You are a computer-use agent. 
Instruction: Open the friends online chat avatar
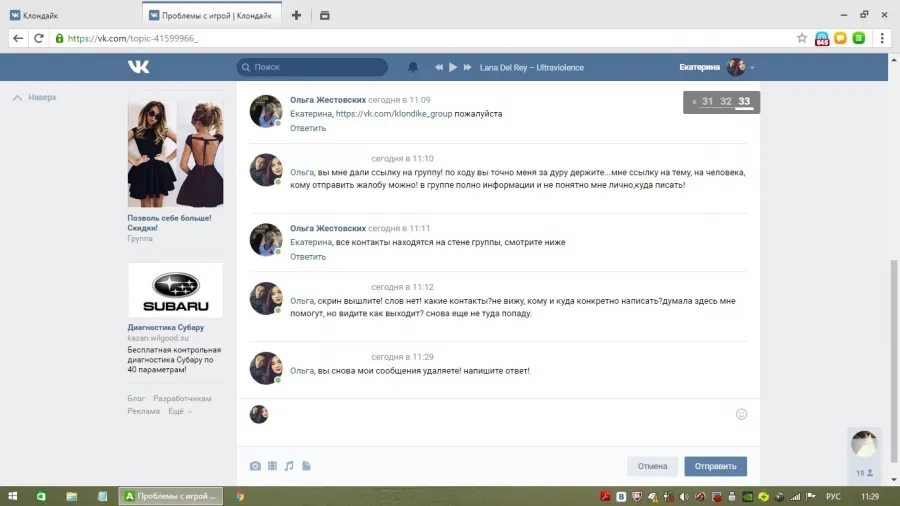point(863,443)
